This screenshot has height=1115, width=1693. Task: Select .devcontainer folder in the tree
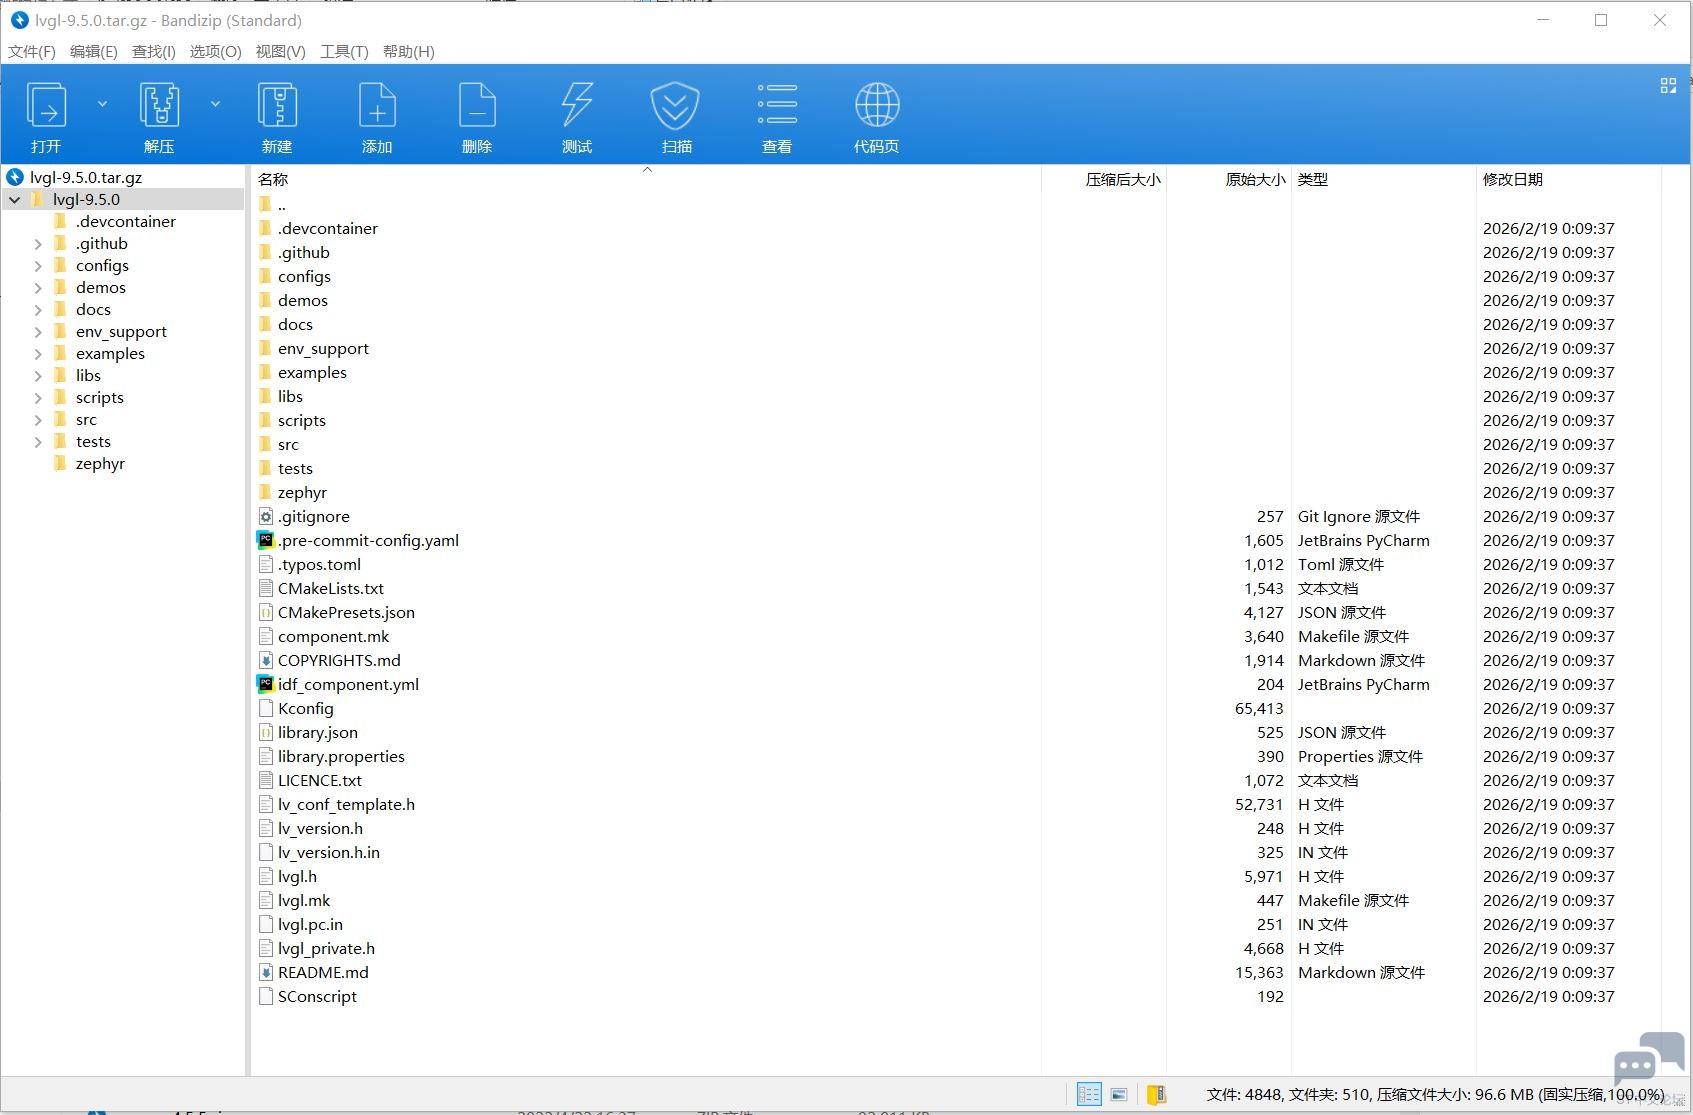click(x=125, y=222)
